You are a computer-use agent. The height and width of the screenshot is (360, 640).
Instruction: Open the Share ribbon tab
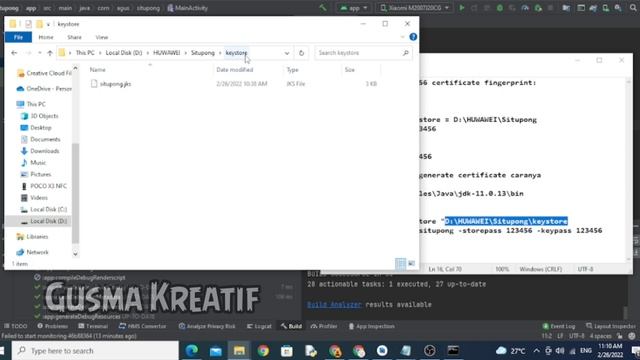pos(74,37)
